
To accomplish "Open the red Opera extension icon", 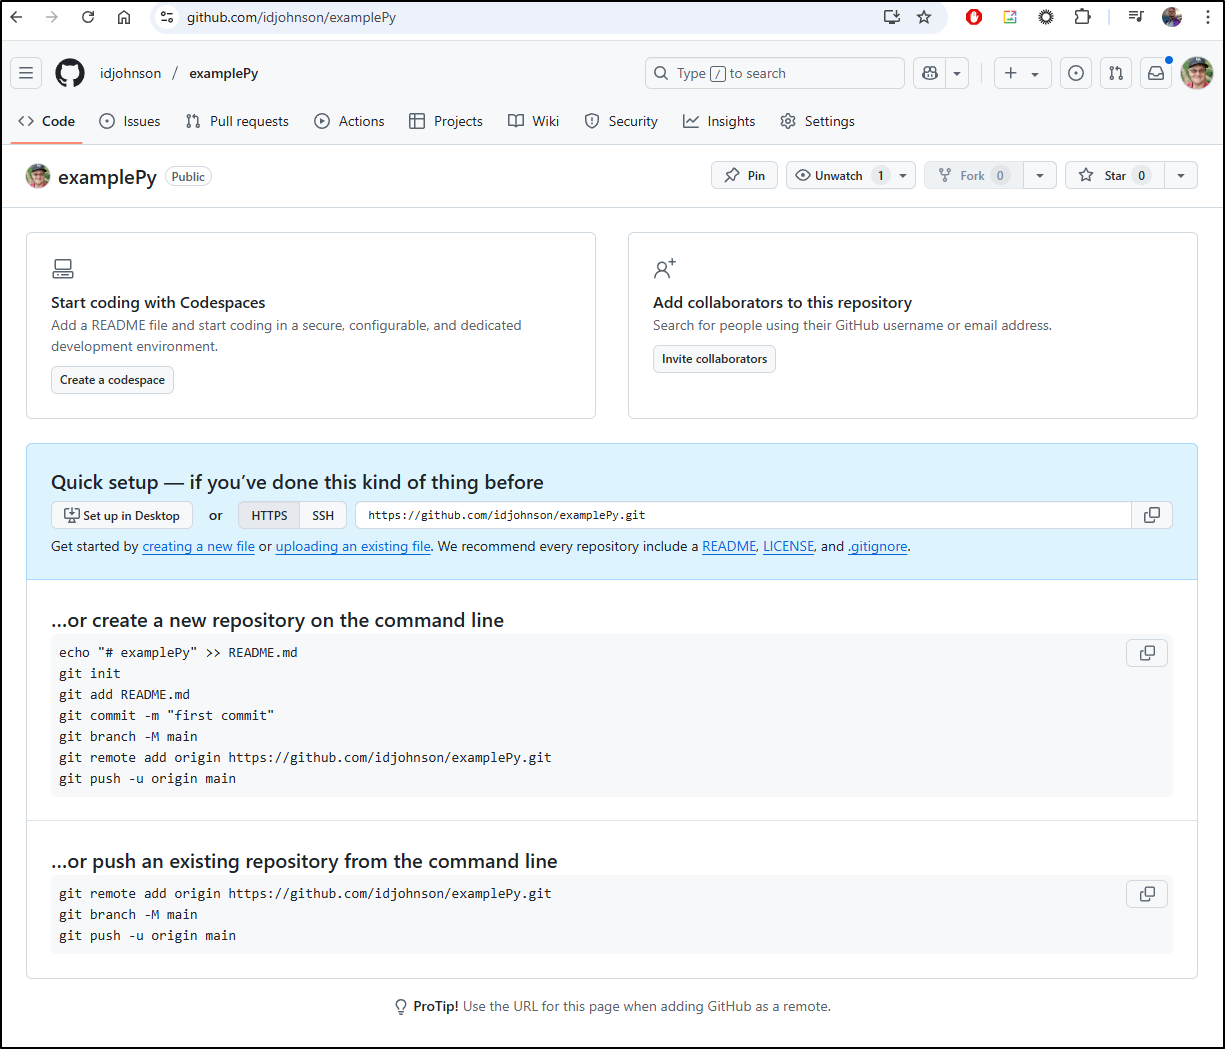I will point(974,17).
